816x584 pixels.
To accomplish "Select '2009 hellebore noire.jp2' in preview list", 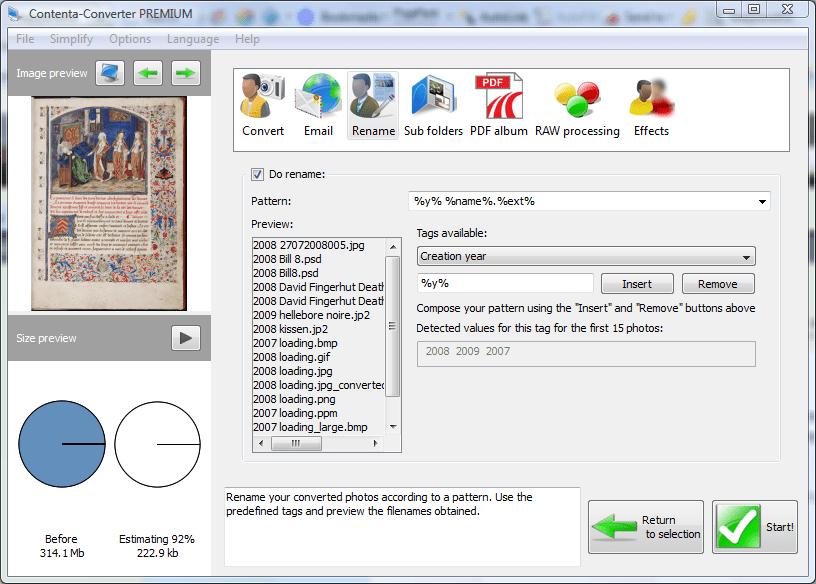I will coord(312,315).
